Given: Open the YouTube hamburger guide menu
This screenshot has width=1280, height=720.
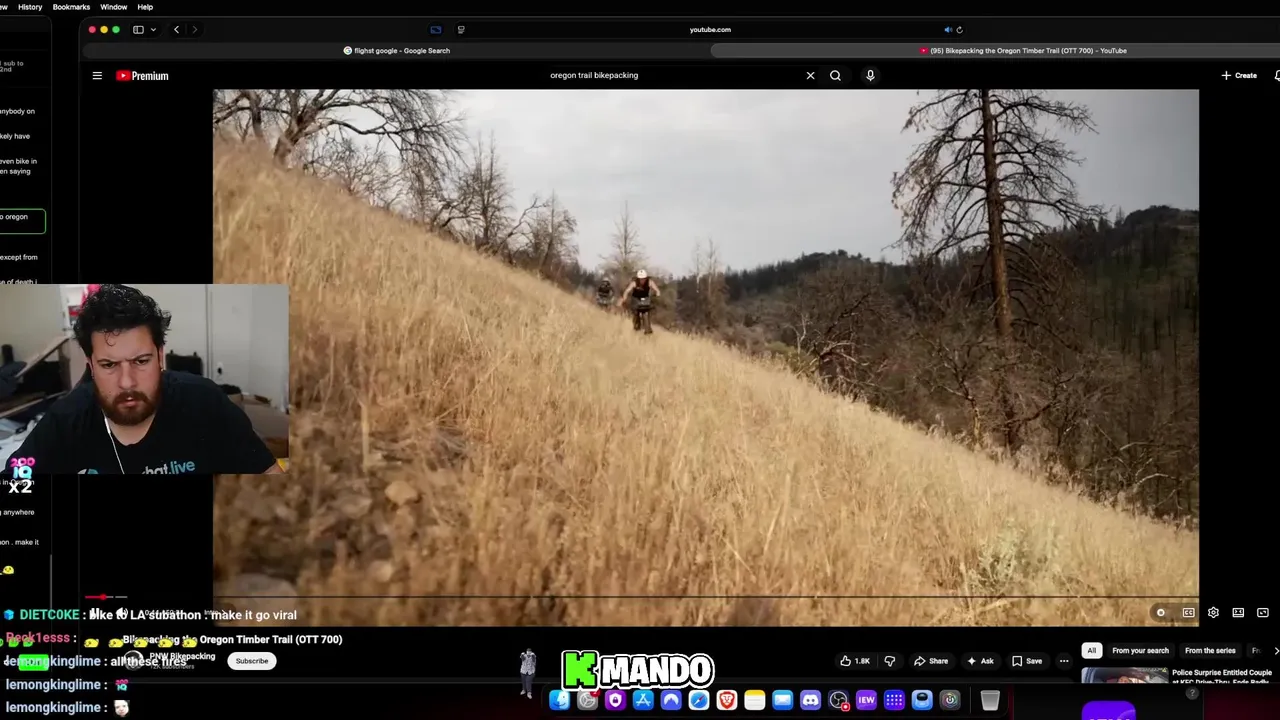Looking at the screenshot, I should (97, 76).
